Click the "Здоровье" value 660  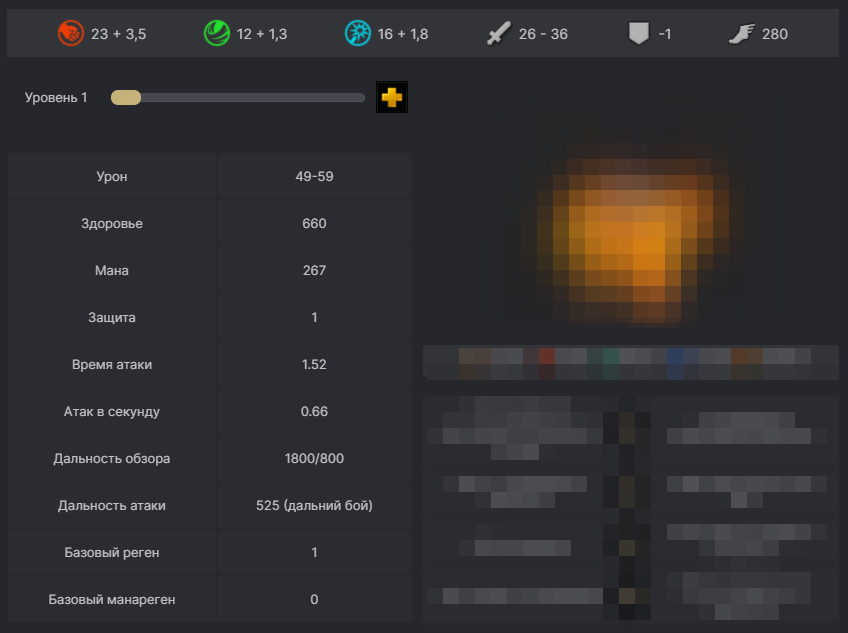[314, 224]
